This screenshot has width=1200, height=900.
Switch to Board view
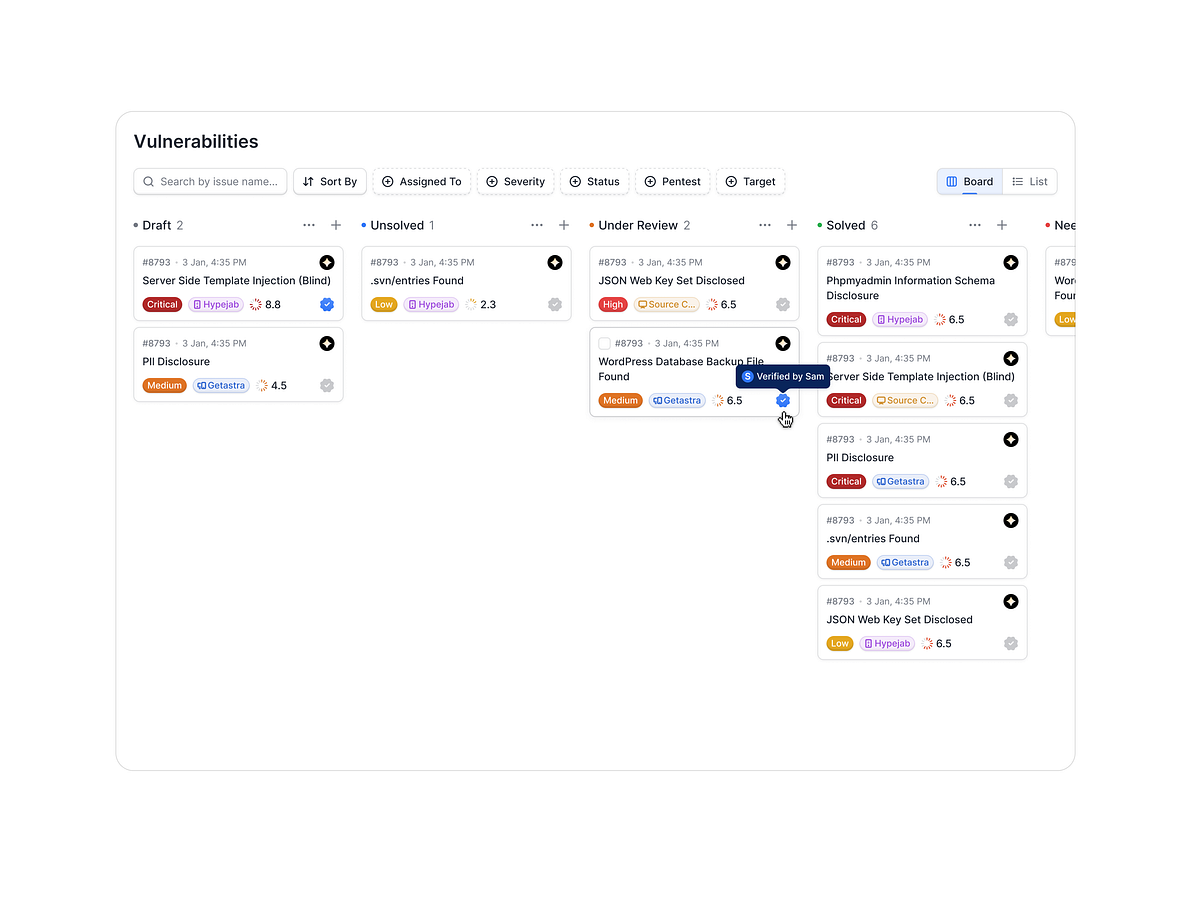(969, 181)
